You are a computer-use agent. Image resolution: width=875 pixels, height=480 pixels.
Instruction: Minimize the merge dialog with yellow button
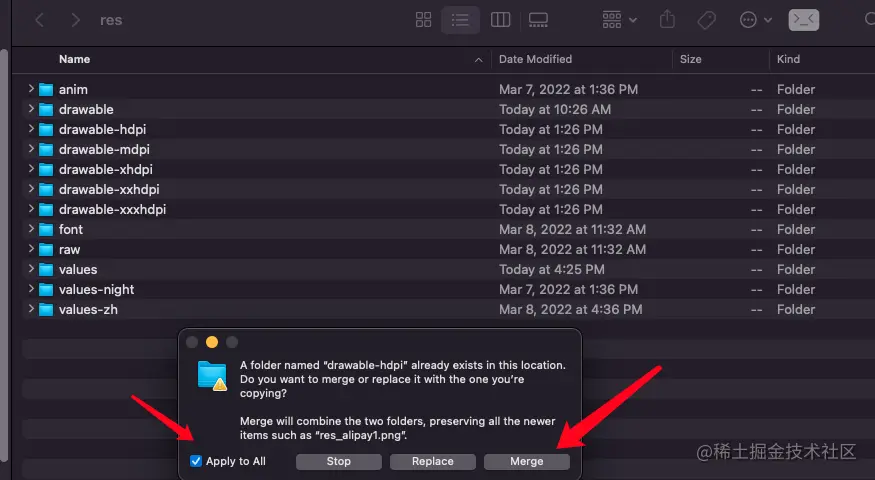click(212, 342)
